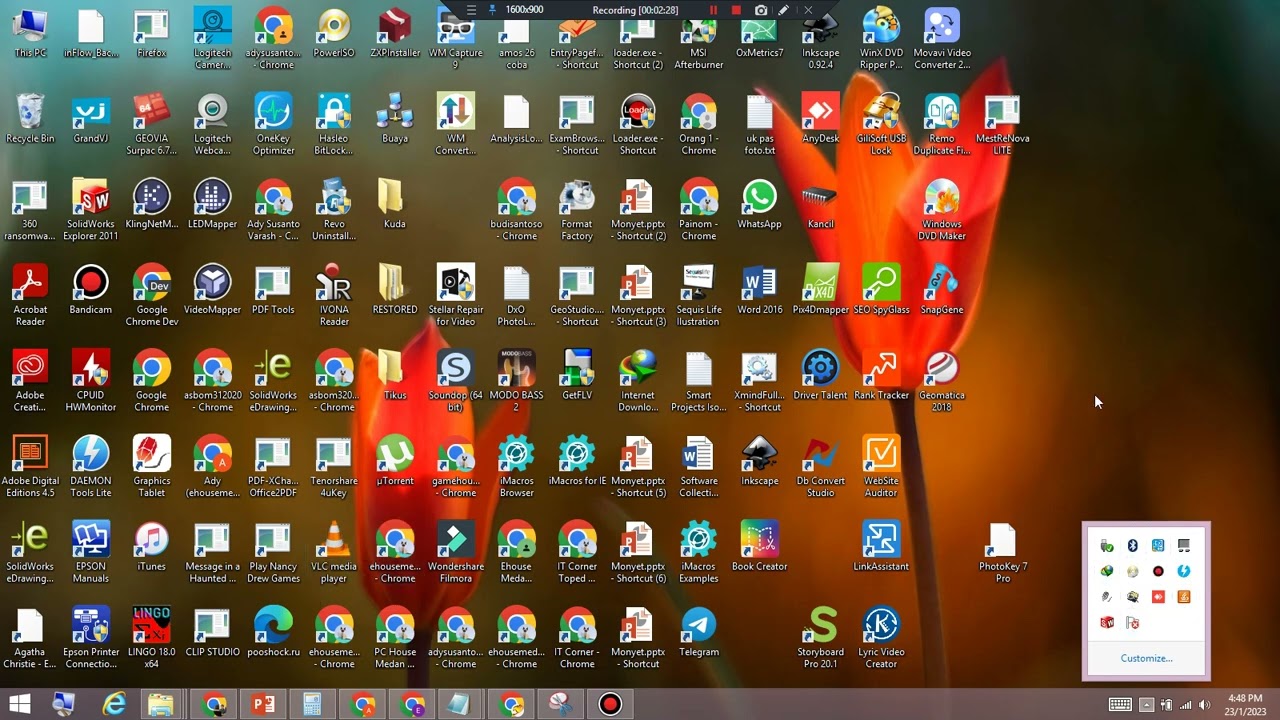Open the This PC desktop icon
Screen dimensions: 1280x720
click(30, 32)
